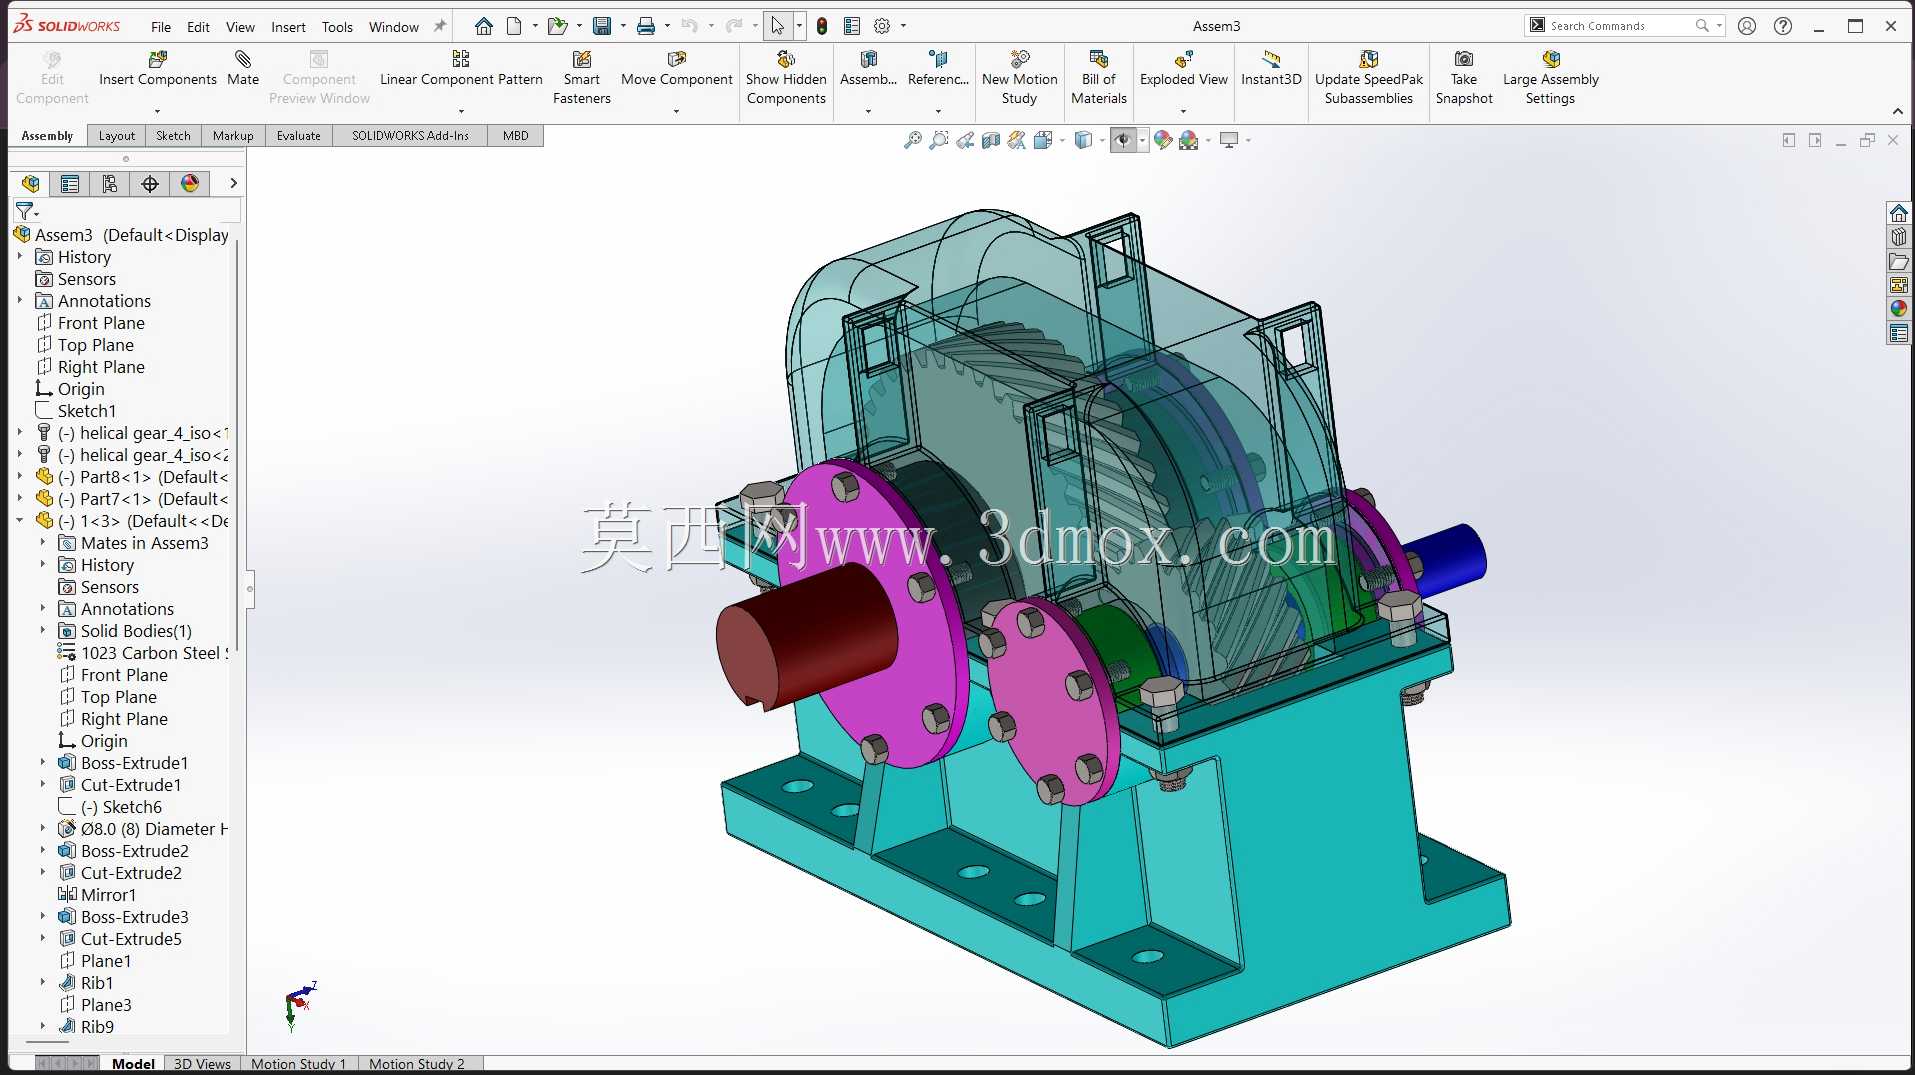Open the Insert menu
1915x1075 pixels.
coord(288,27)
